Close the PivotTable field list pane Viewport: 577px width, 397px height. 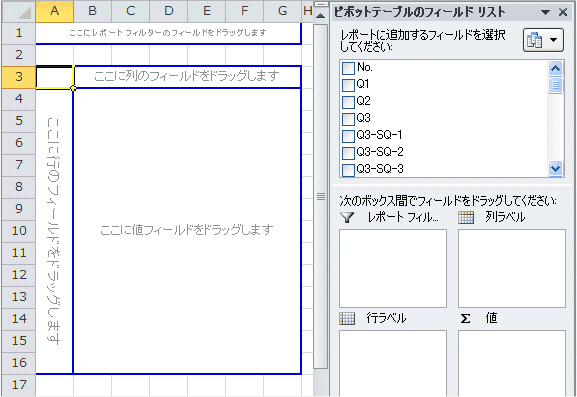tap(563, 13)
